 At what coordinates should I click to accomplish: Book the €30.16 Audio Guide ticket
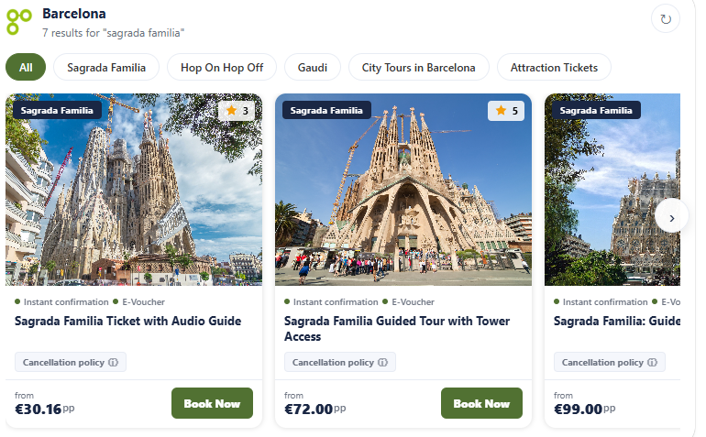click(212, 404)
